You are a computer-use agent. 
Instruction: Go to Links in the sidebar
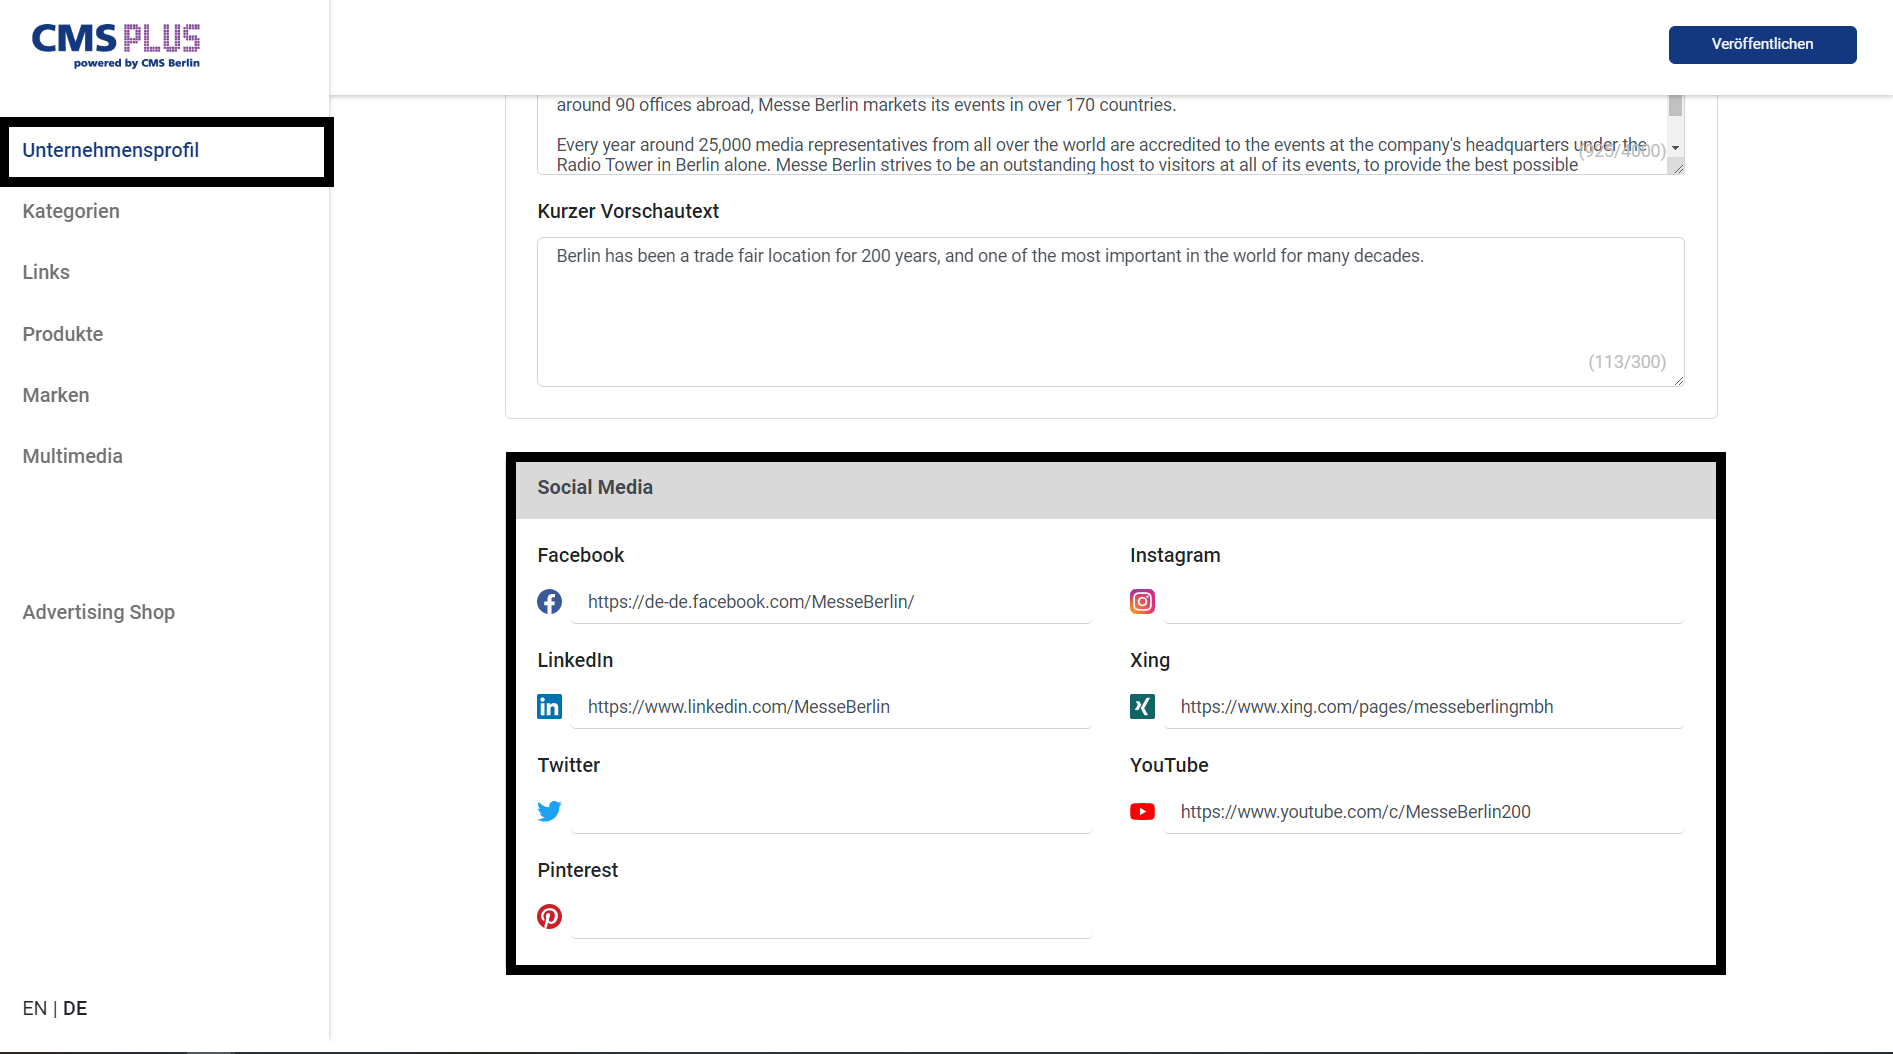(x=46, y=272)
